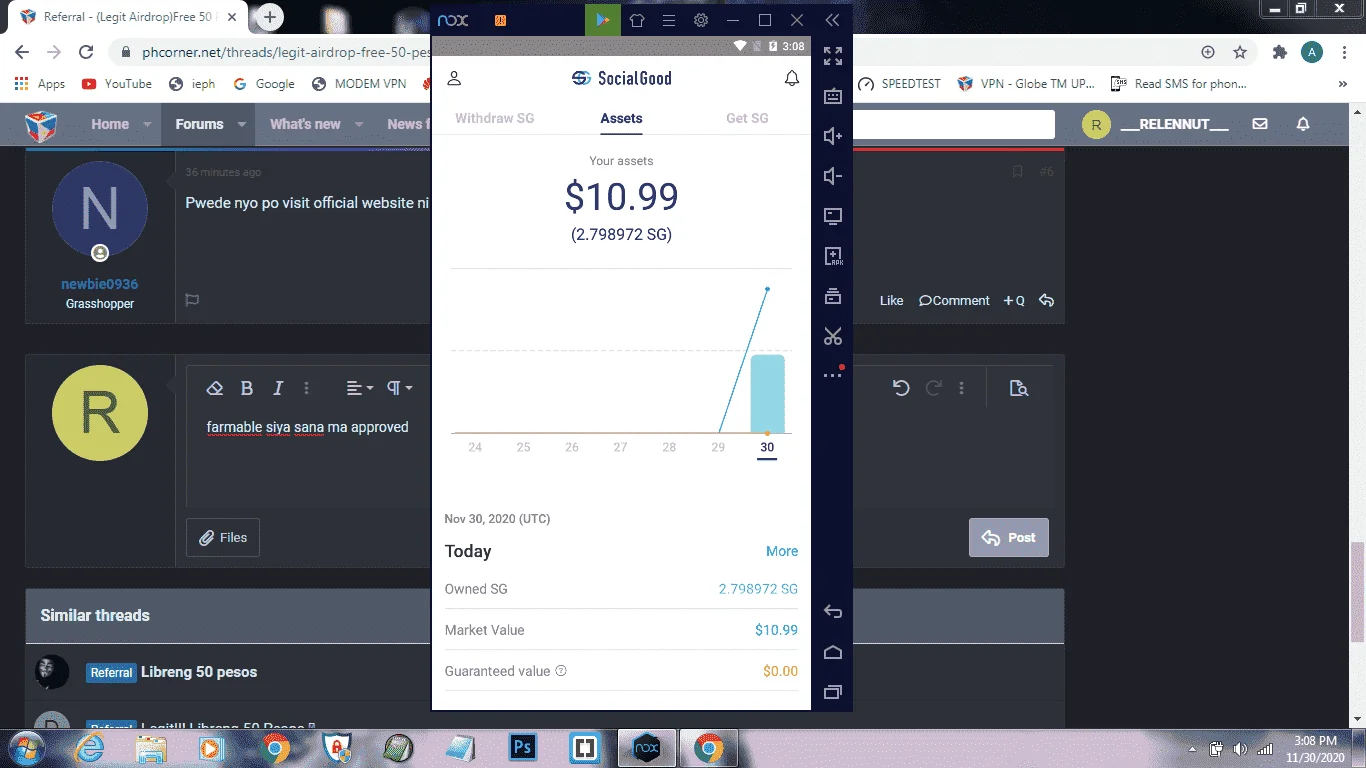Reload the phcorner page
This screenshot has width=1366, height=768.
86,52
